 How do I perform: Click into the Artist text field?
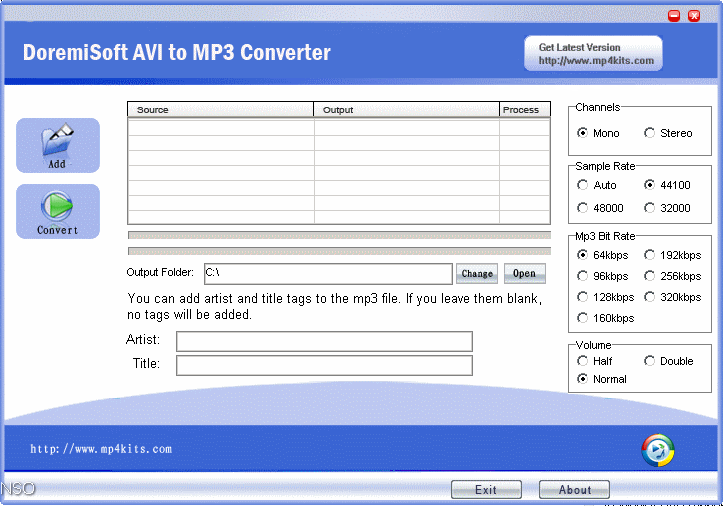(324, 342)
